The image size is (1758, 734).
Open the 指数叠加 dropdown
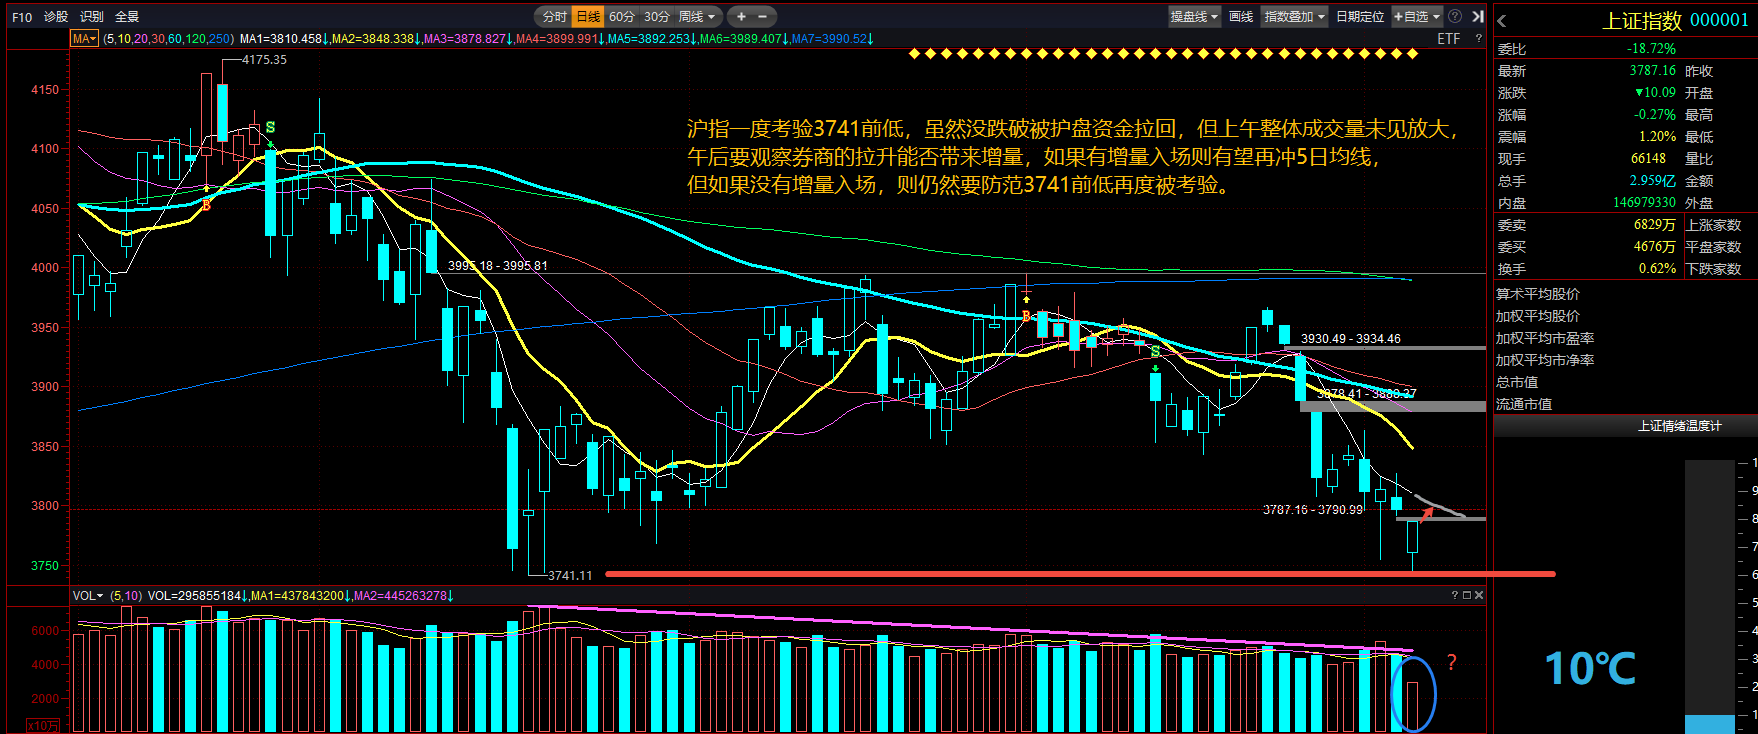1294,17
